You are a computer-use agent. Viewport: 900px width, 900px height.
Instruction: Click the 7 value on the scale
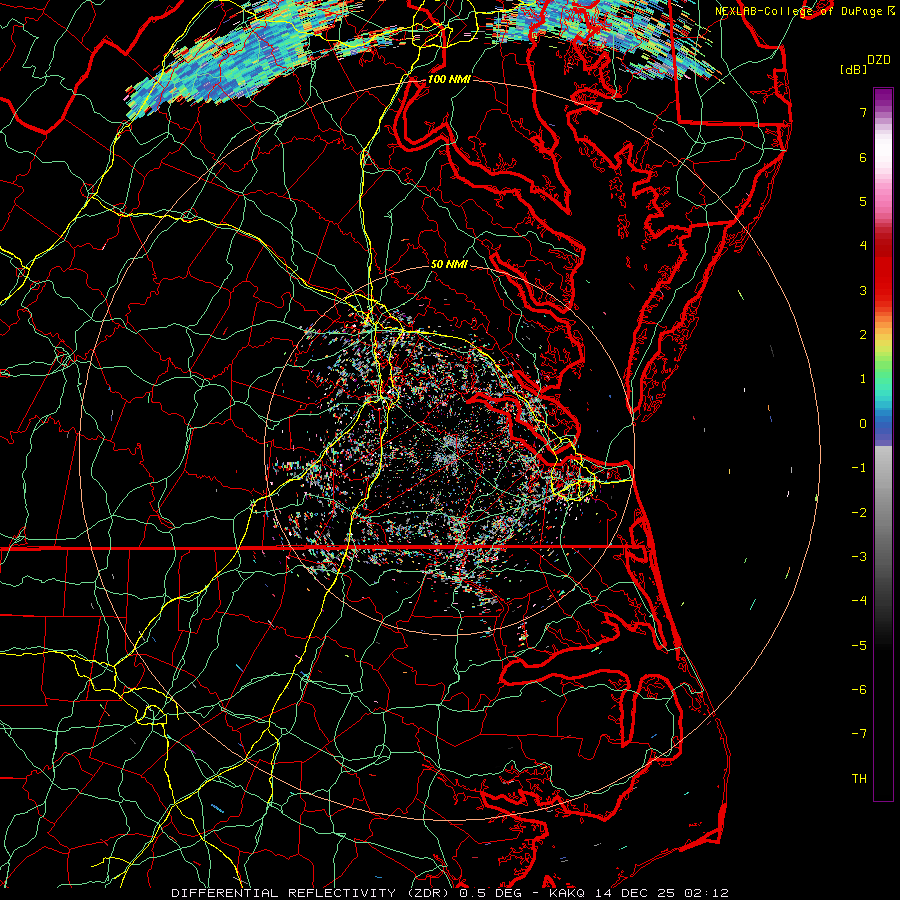(863, 112)
